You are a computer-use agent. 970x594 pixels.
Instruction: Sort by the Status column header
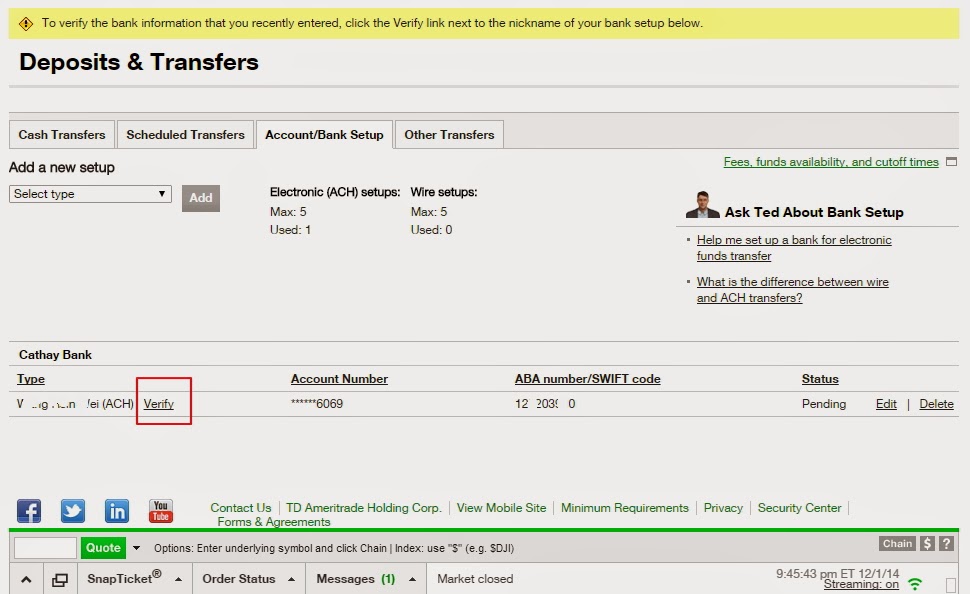click(x=820, y=379)
